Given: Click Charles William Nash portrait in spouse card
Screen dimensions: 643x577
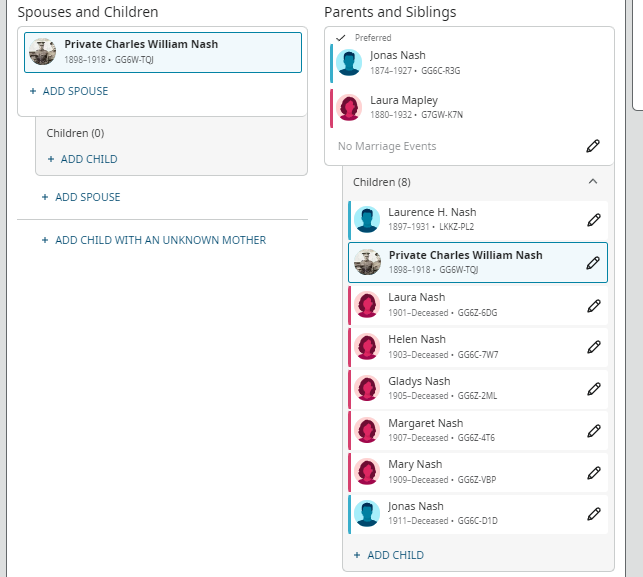Looking at the screenshot, I should pos(43,52).
